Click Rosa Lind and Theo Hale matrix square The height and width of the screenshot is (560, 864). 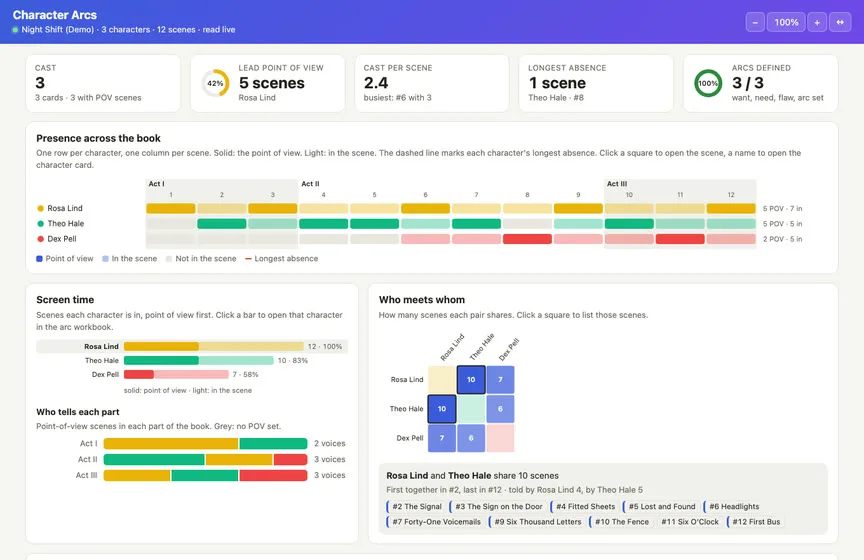click(x=471, y=380)
